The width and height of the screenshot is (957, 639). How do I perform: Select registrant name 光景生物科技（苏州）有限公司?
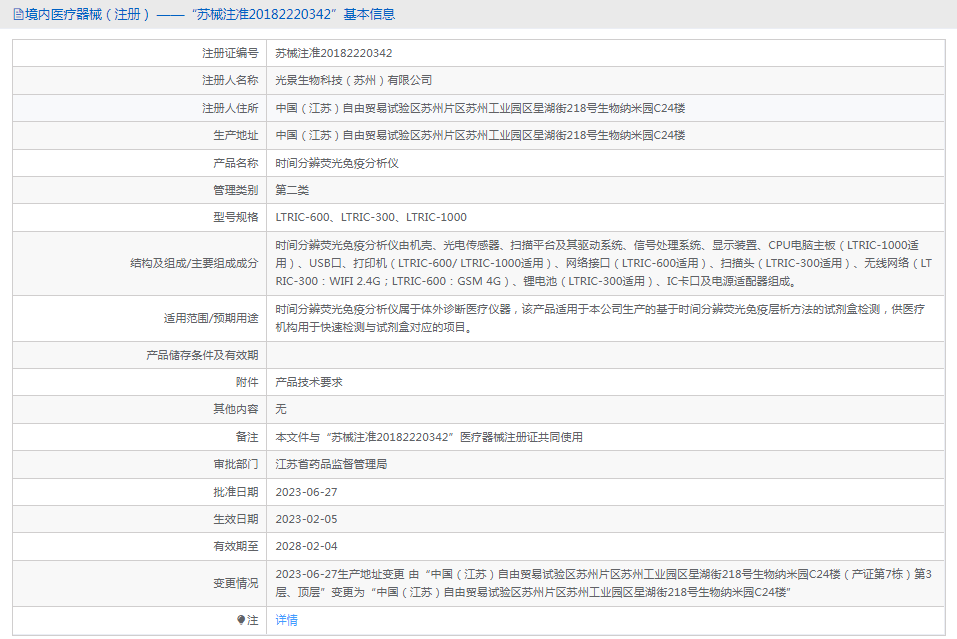(353, 80)
